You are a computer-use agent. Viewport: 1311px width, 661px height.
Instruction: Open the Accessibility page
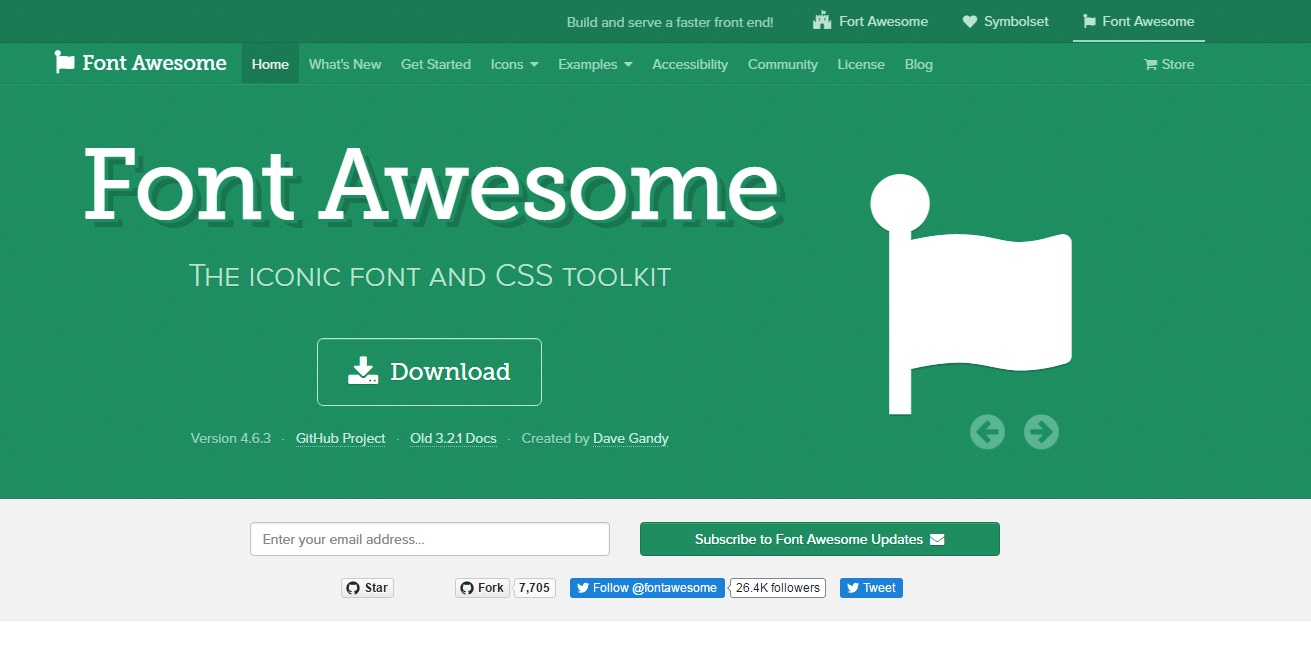(x=690, y=64)
